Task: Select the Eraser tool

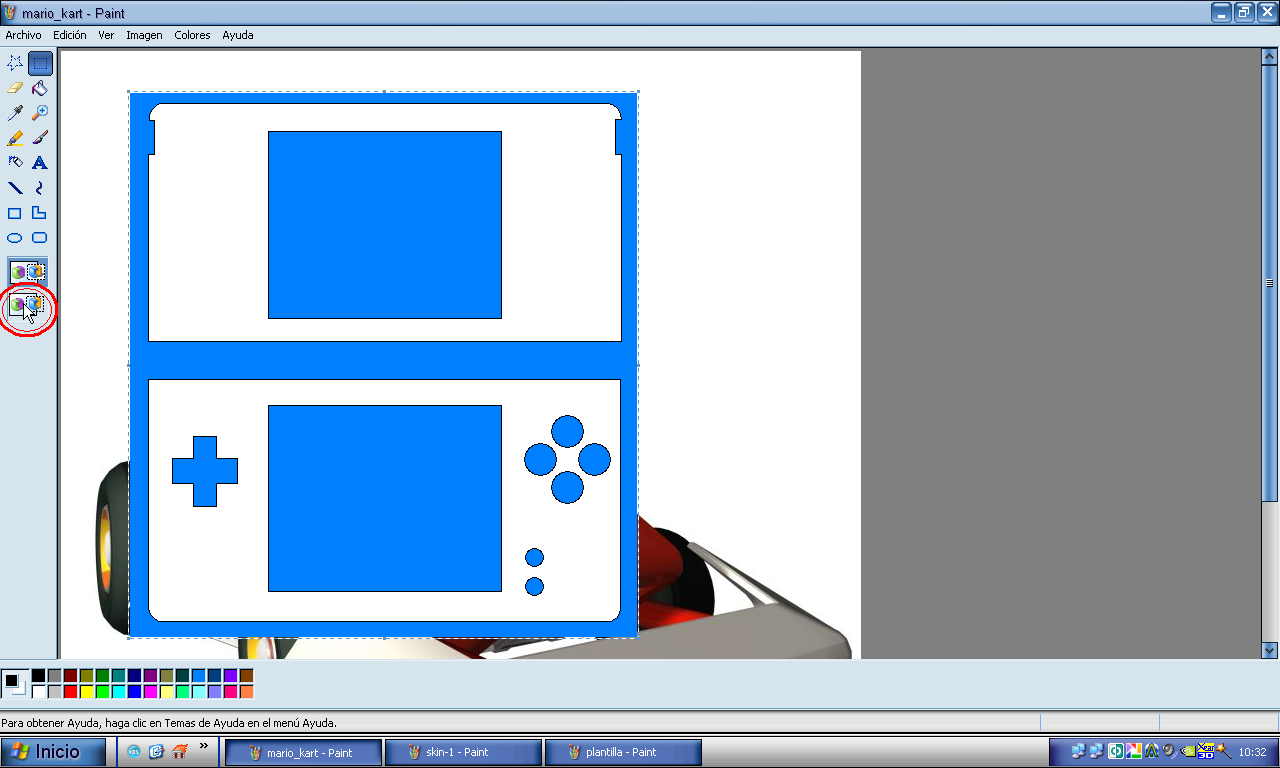Action: (15, 88)
